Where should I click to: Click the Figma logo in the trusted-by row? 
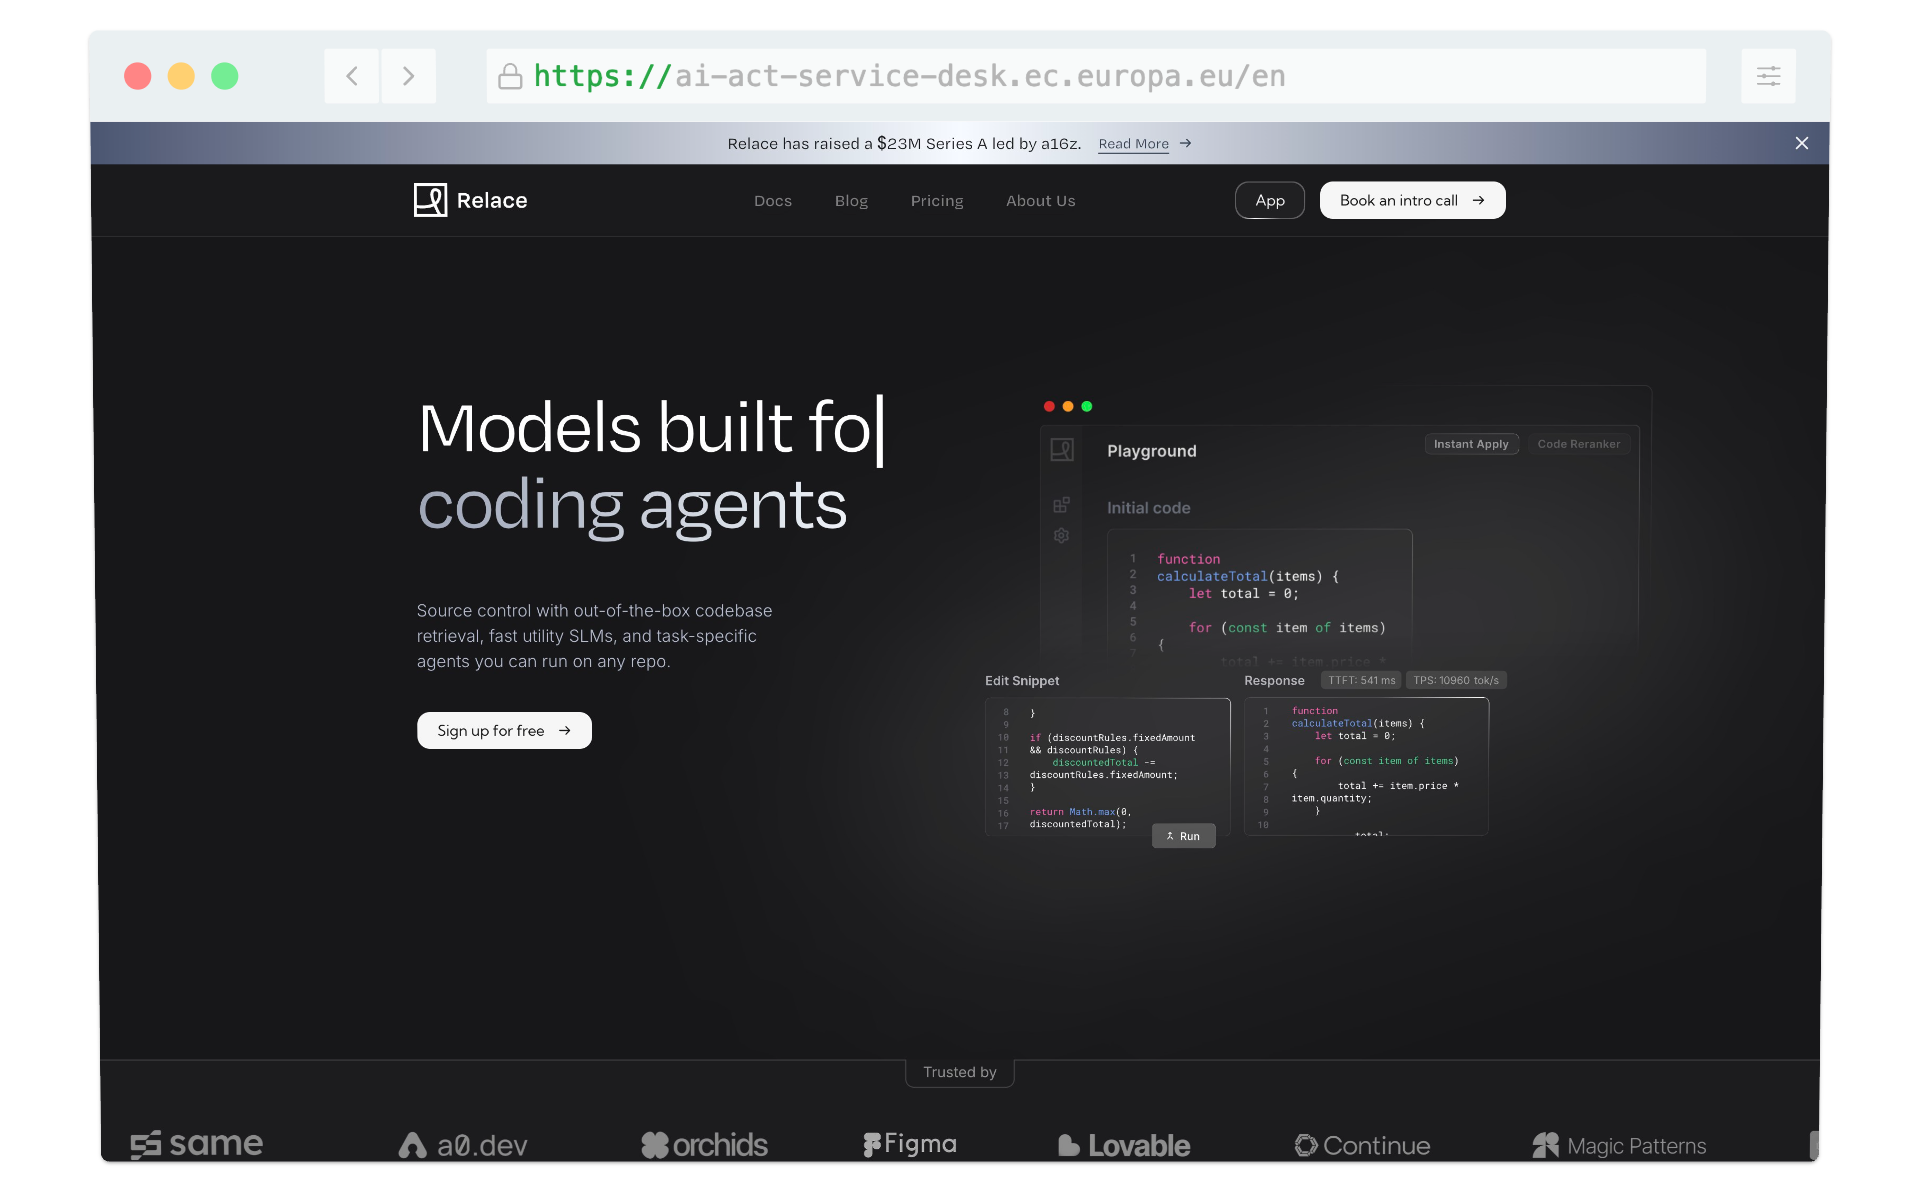(909, 1145)
